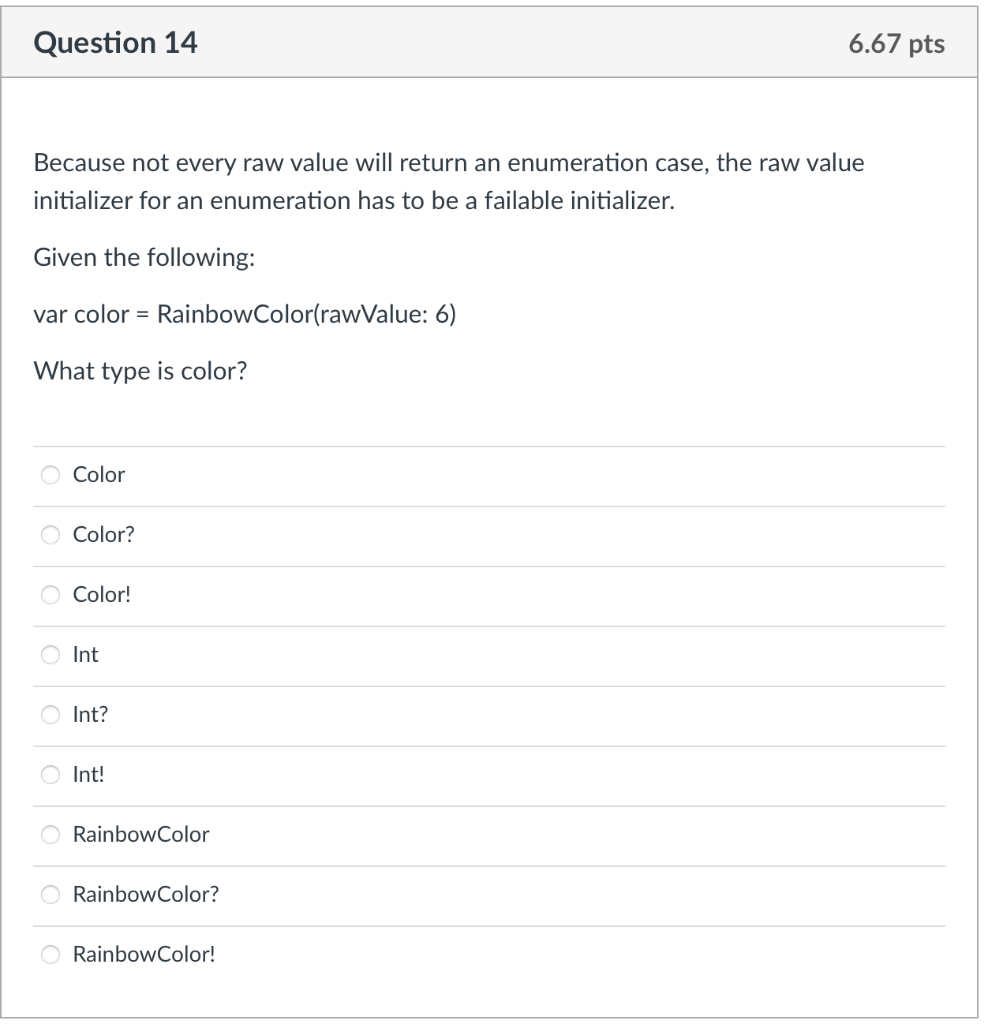Choose the RainbowColor! answer
Screen dimensions: 988x1024
pos(50,955)
